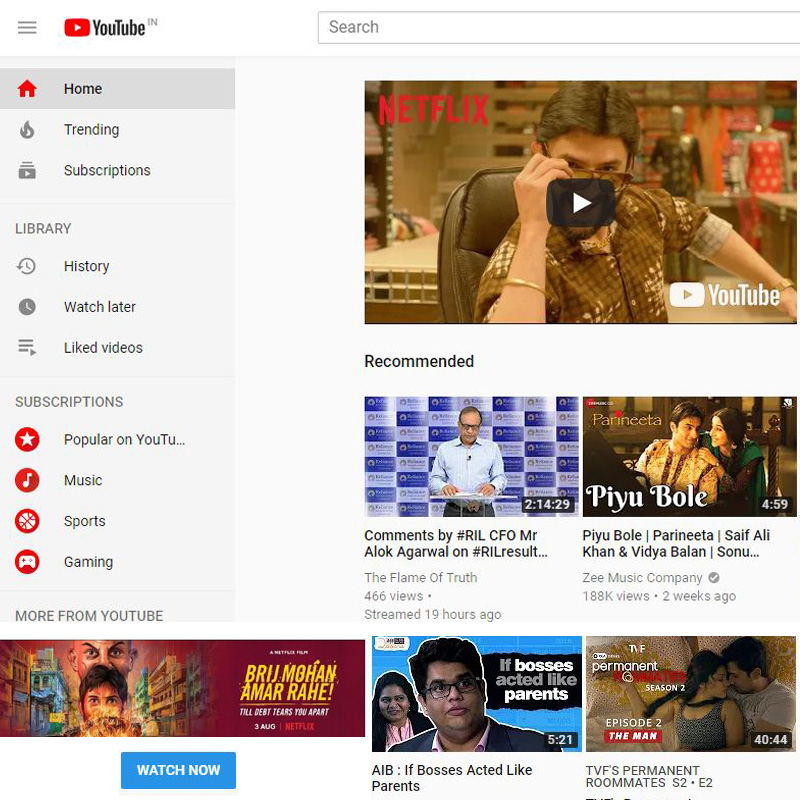Expand MORE FROM YOUTUBE section
Image resolution: width=800 pixels, height=800 pixels.
(87, 616)
